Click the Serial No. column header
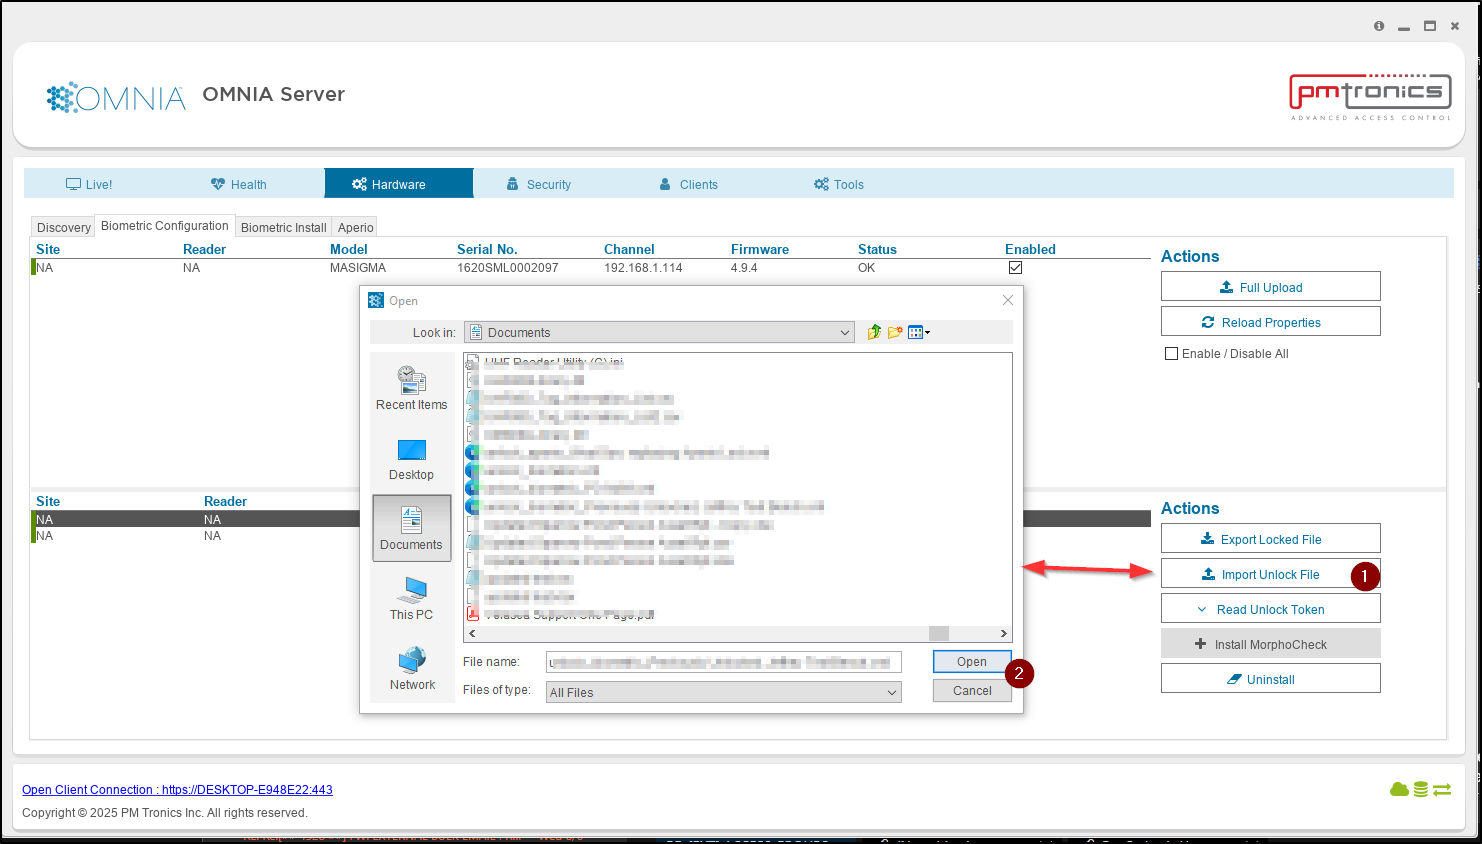Screen dimensions: 1482x844 click(x=487, y=250)
